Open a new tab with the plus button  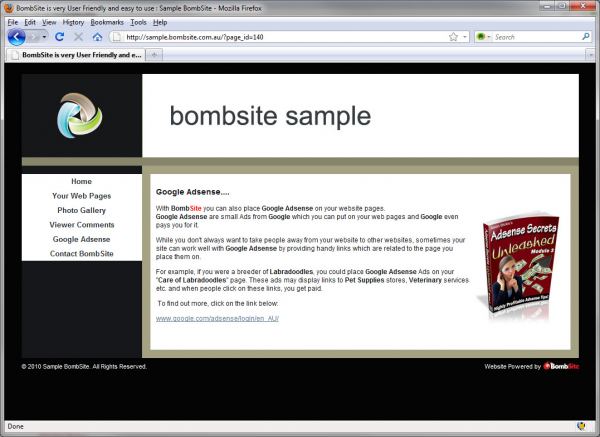154,55
